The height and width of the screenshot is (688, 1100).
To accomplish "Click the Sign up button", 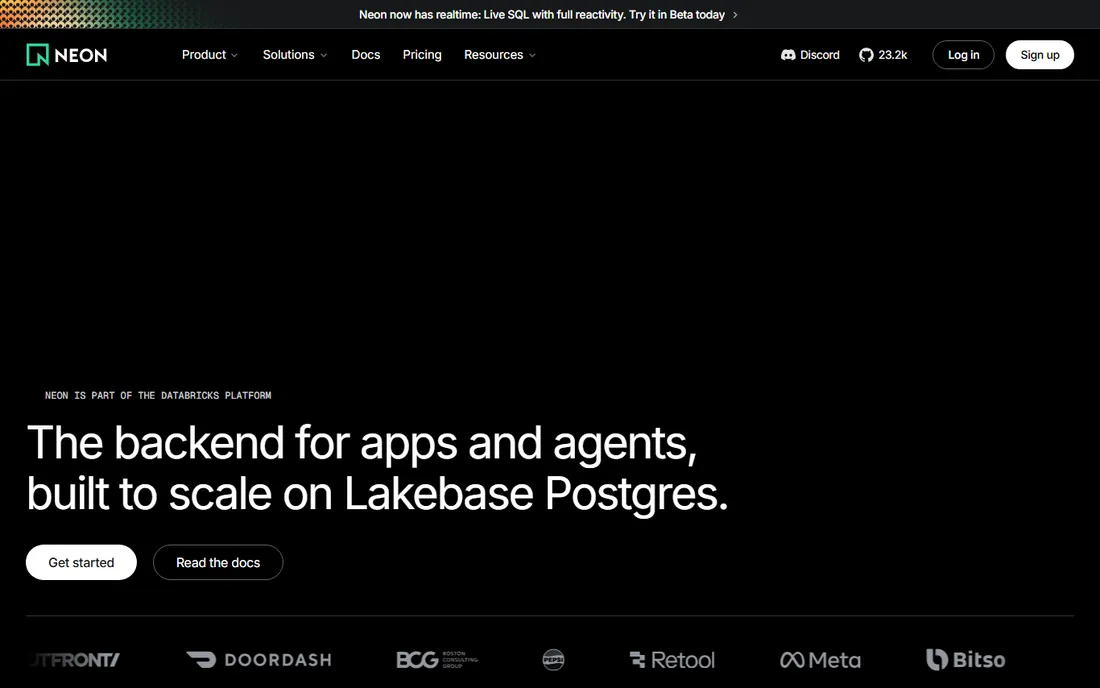I will pyautogui.click(x=1040, y=55).
